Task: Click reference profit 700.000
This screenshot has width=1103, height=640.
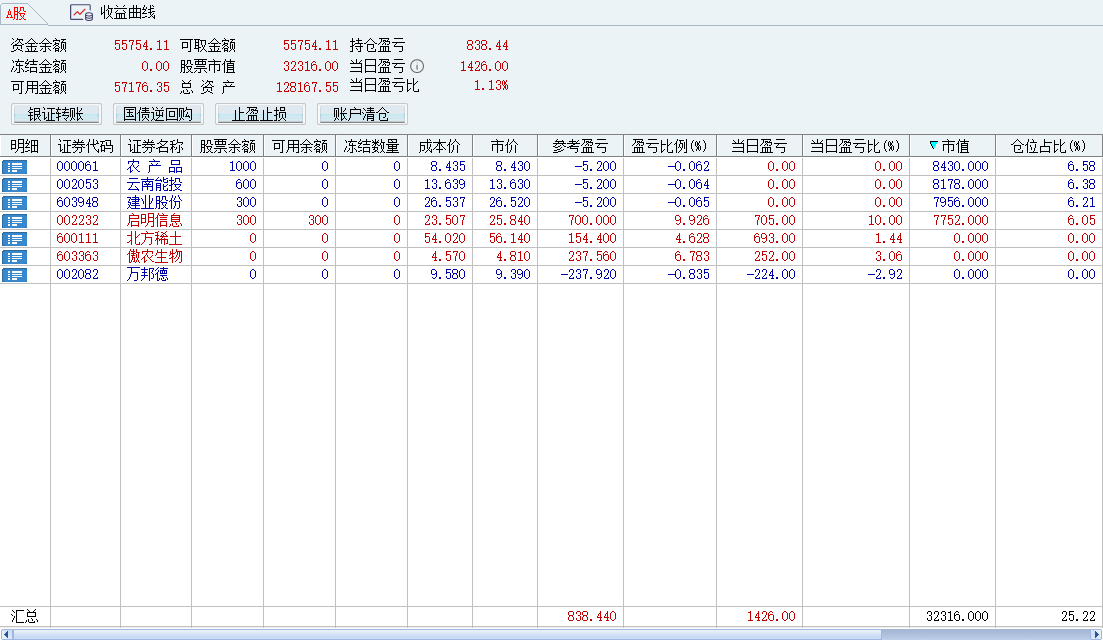Action: click(592, 221)
